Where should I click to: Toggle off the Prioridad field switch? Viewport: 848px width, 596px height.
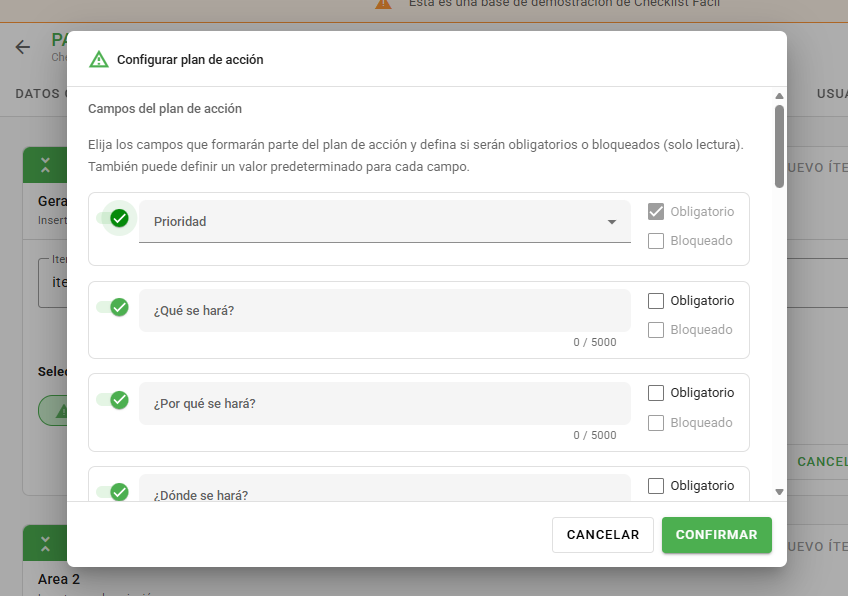[113, 218]
